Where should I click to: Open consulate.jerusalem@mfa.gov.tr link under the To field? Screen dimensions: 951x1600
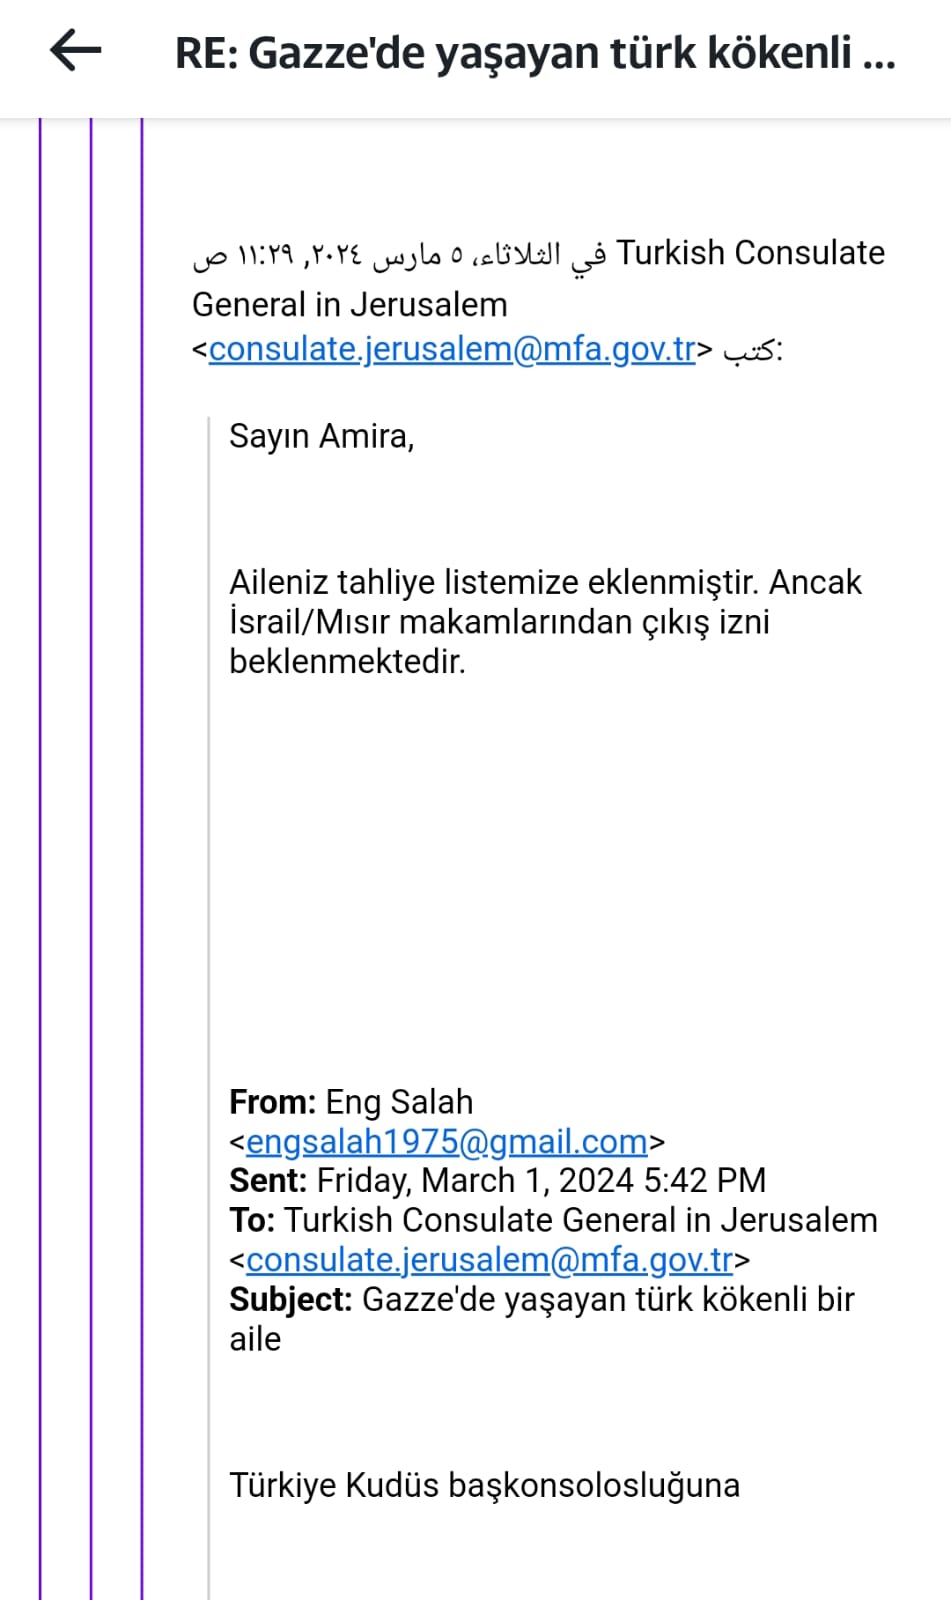click(x=490, y=1260)
